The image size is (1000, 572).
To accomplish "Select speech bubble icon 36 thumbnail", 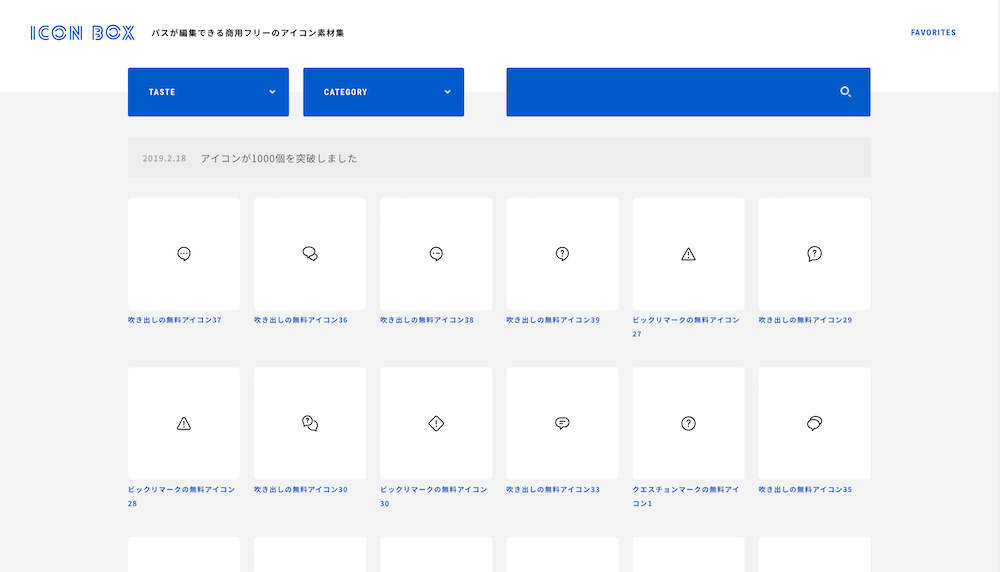I will [x=310, y=254].
